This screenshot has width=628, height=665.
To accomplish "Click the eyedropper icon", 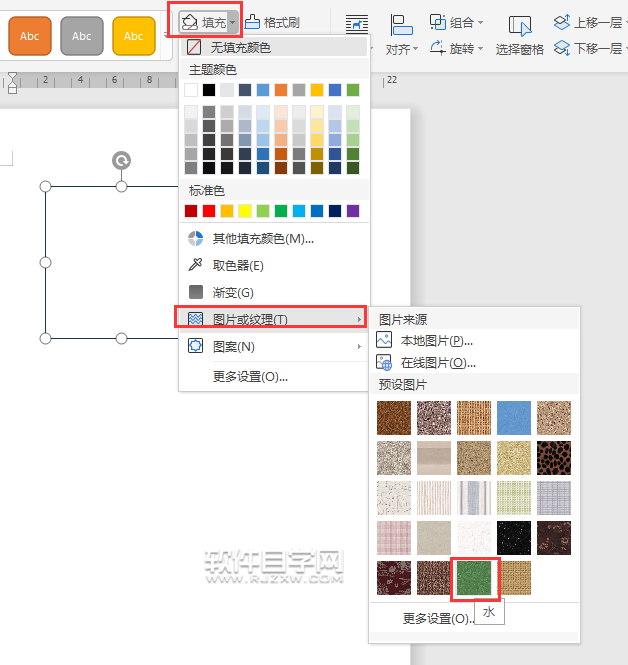I will pyautogui.click(x=195, y=265).
